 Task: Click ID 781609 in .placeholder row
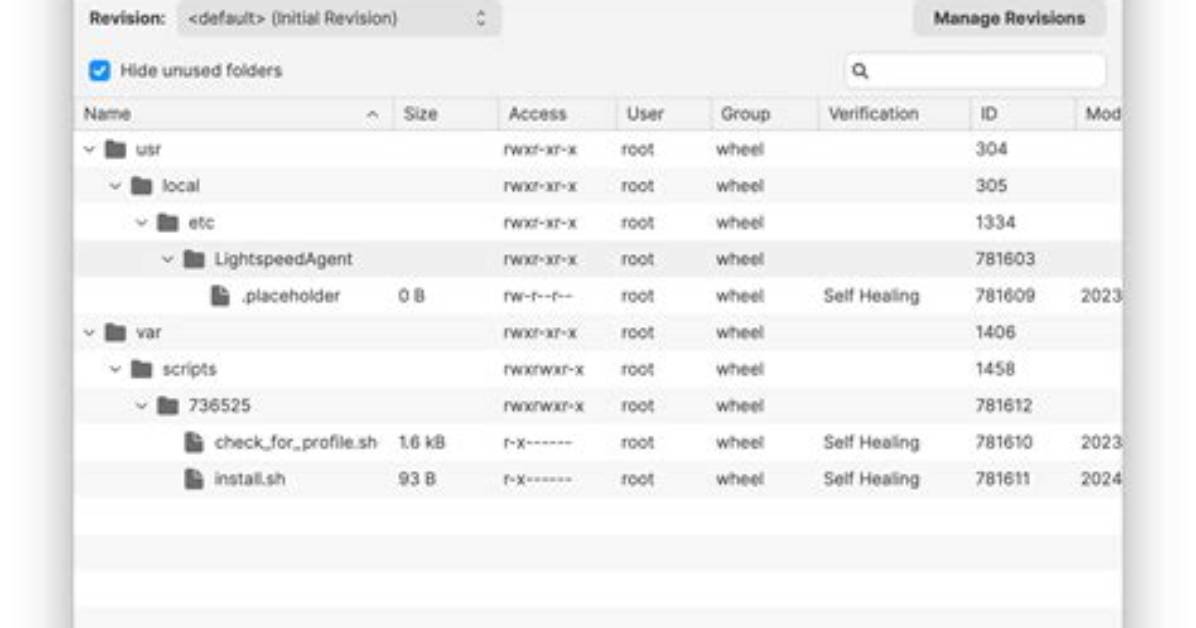(x=1005, y=296)
